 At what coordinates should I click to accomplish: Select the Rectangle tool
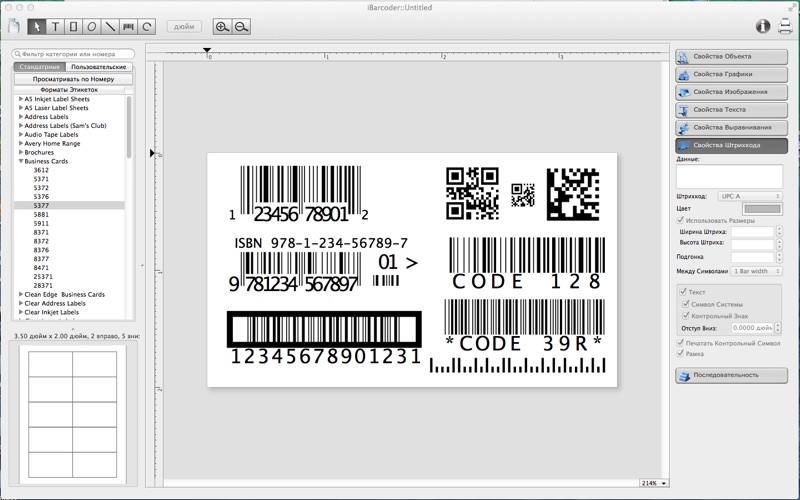tap(73, 27)
